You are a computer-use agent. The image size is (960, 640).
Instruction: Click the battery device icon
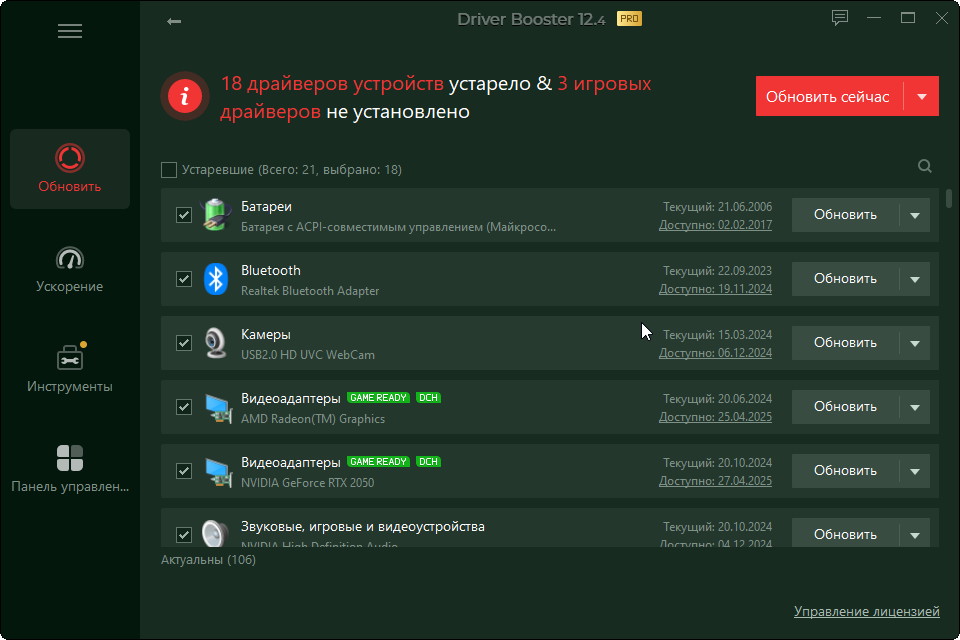pyautogui.click(x=216, y=214)
